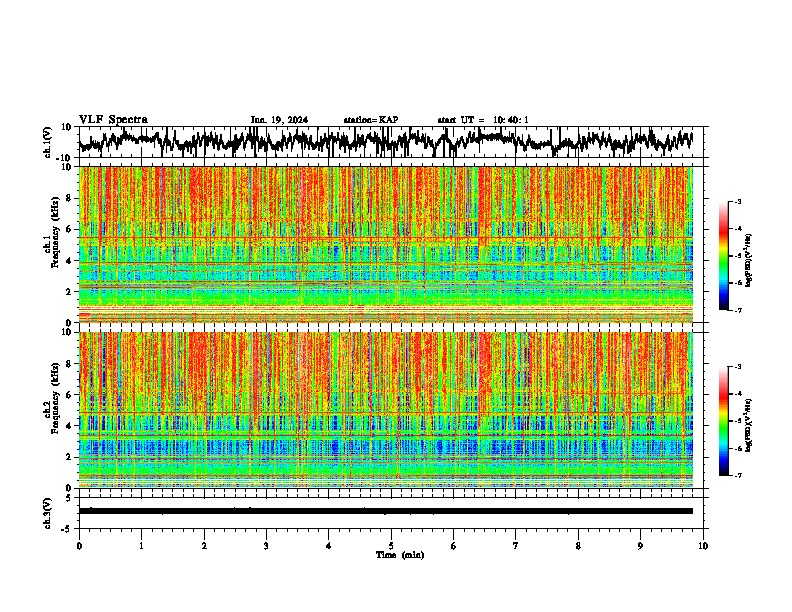Click the "10" tick on the time axis
The image size is (792, 612).
[703, 546]
